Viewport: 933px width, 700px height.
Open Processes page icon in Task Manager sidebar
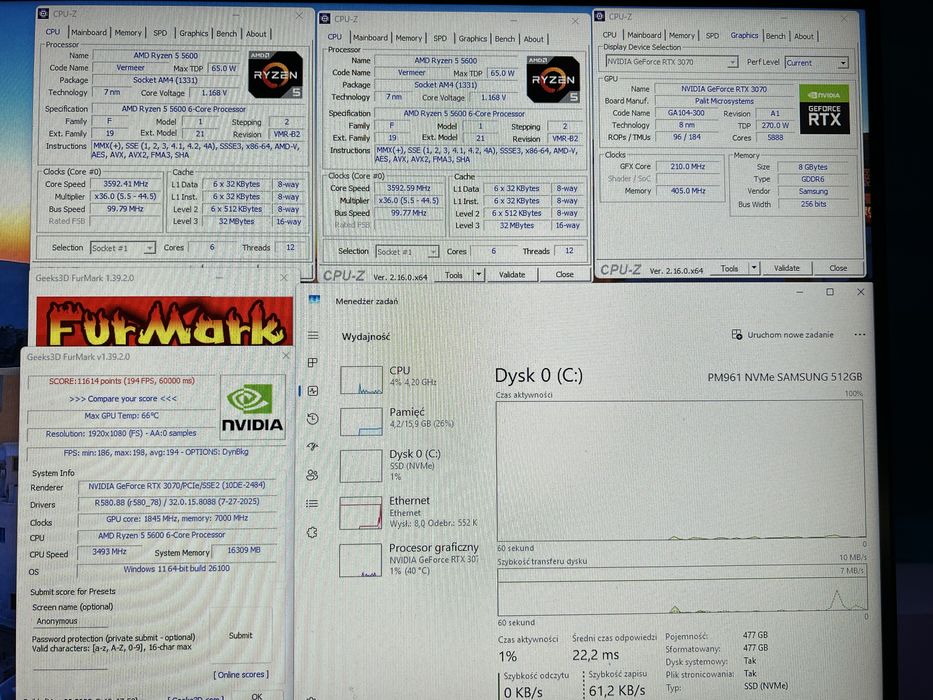[x=313, y=362]
